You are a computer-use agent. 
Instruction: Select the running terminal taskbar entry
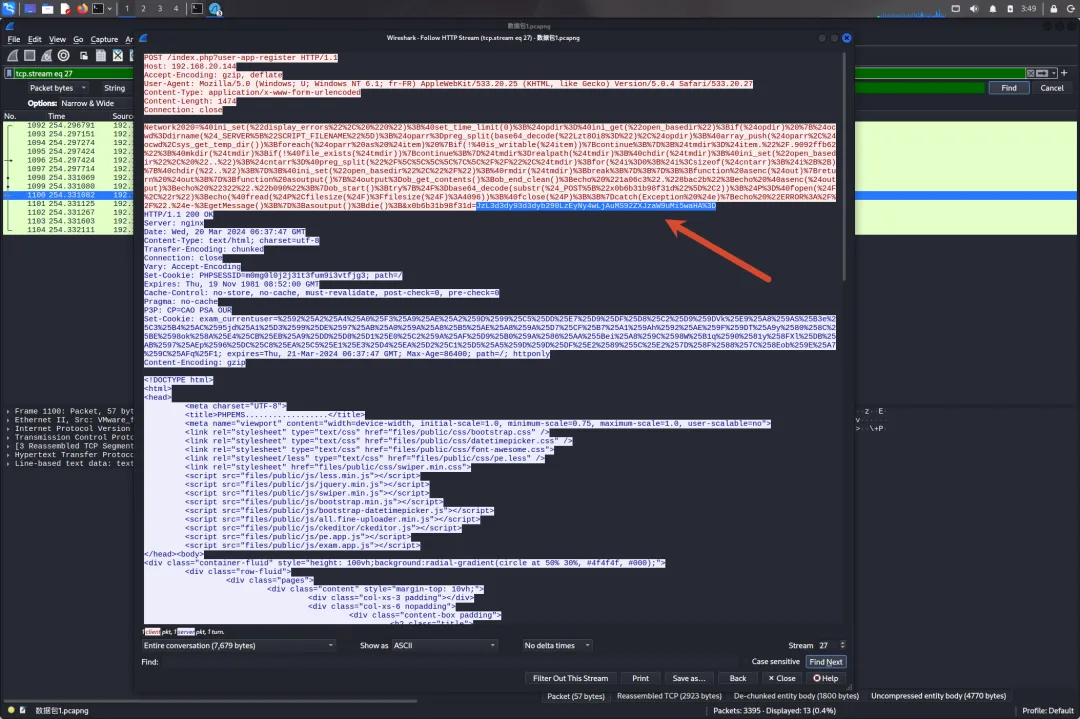[197, 9]
